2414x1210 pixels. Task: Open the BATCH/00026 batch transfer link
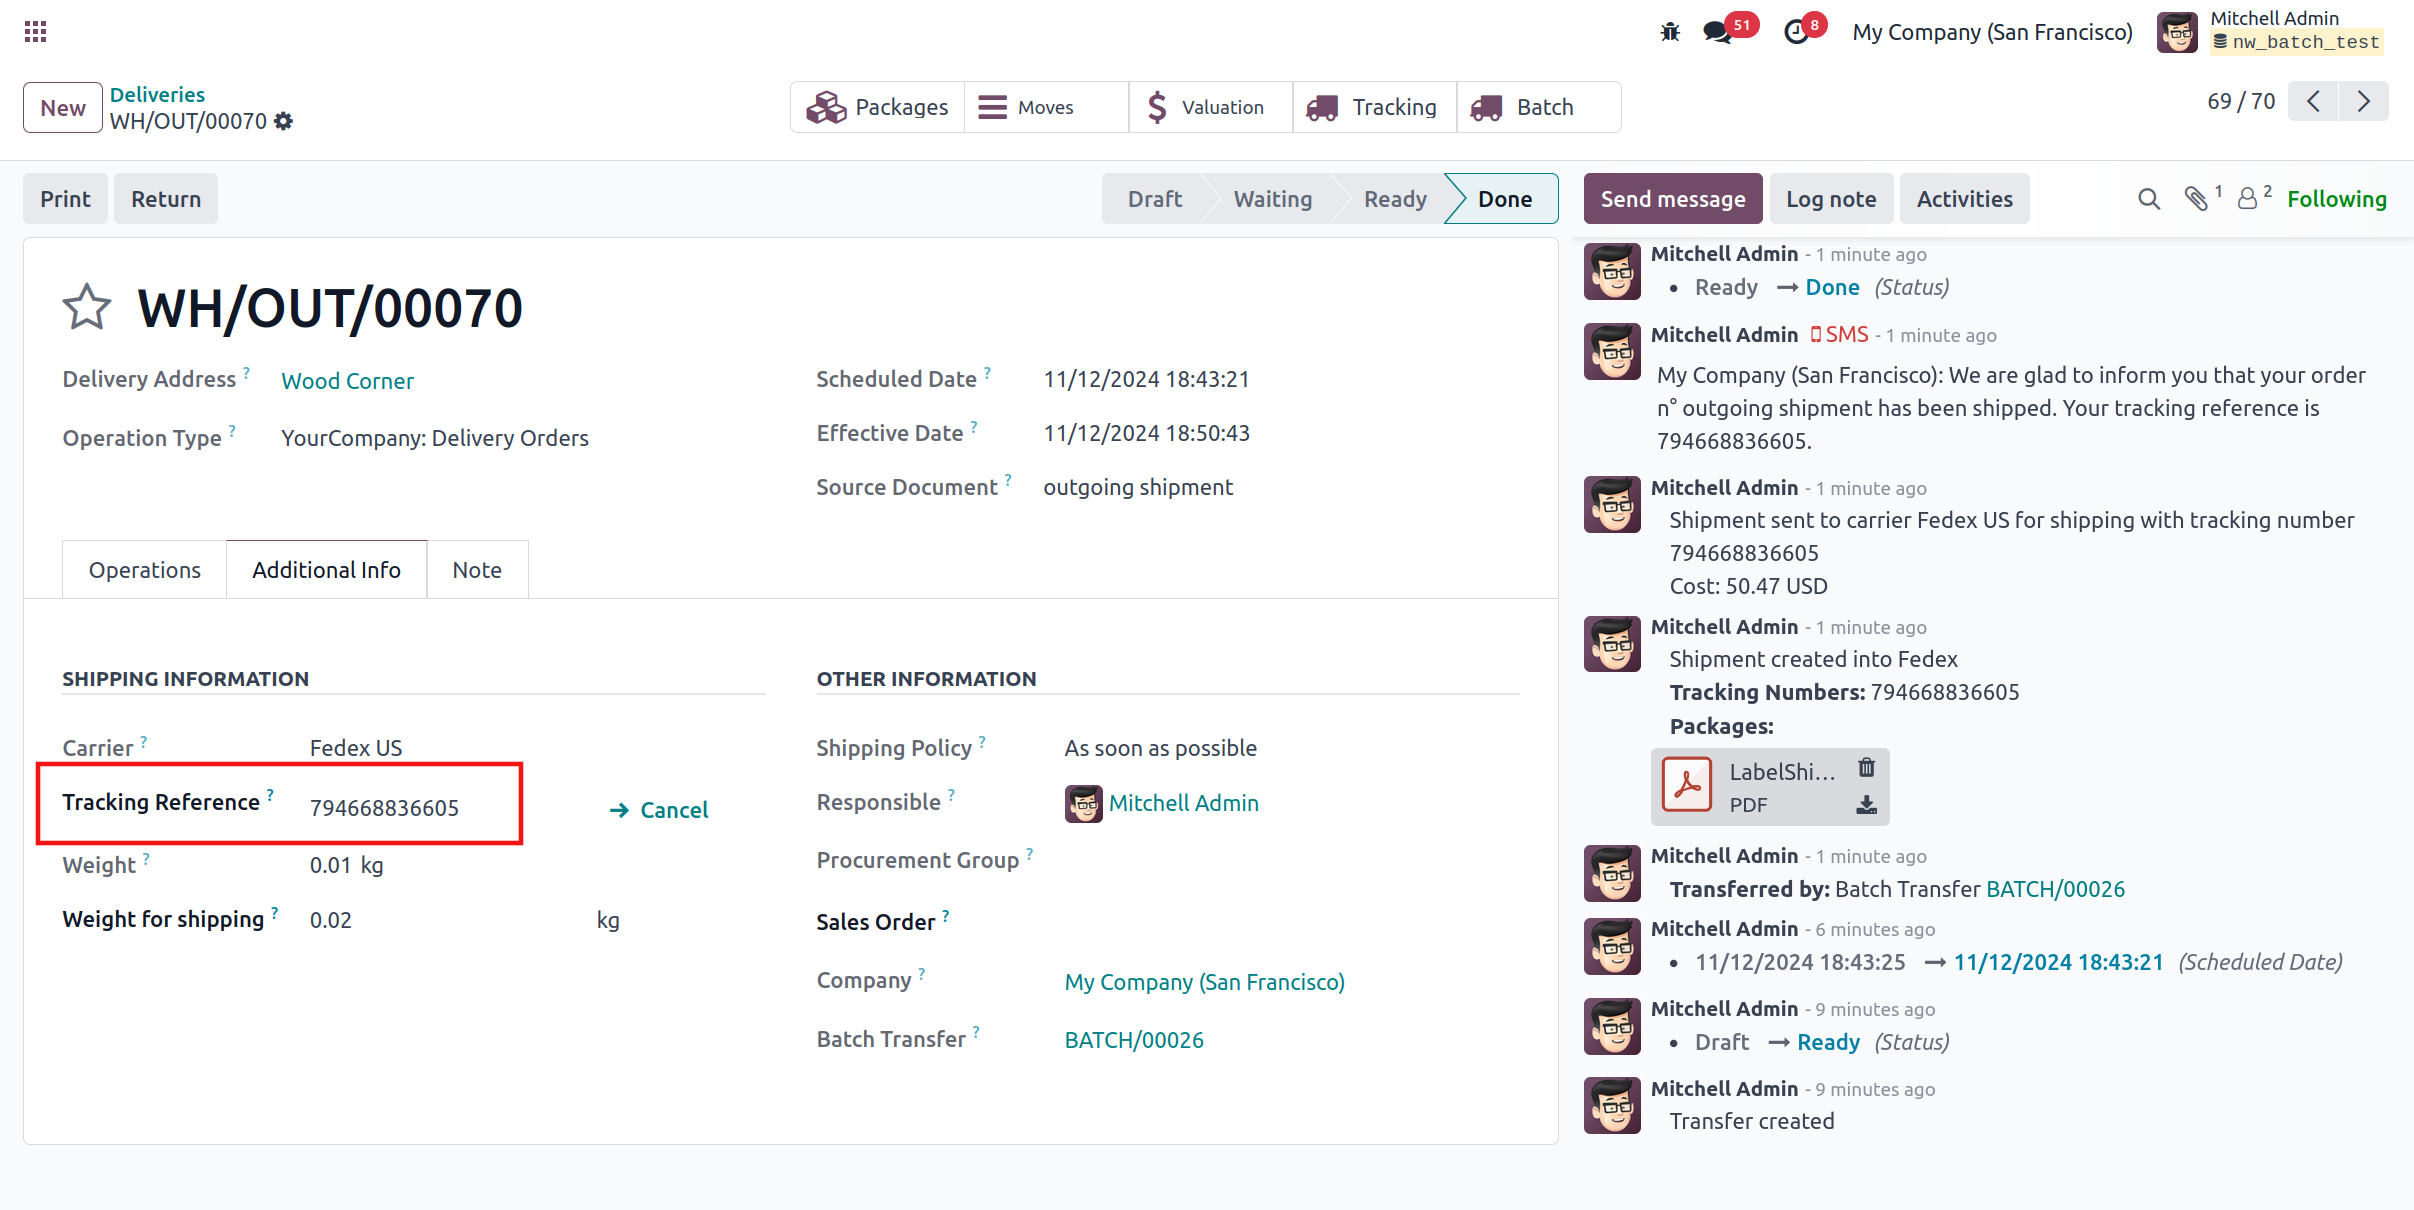click(x=1134, y=1040)
